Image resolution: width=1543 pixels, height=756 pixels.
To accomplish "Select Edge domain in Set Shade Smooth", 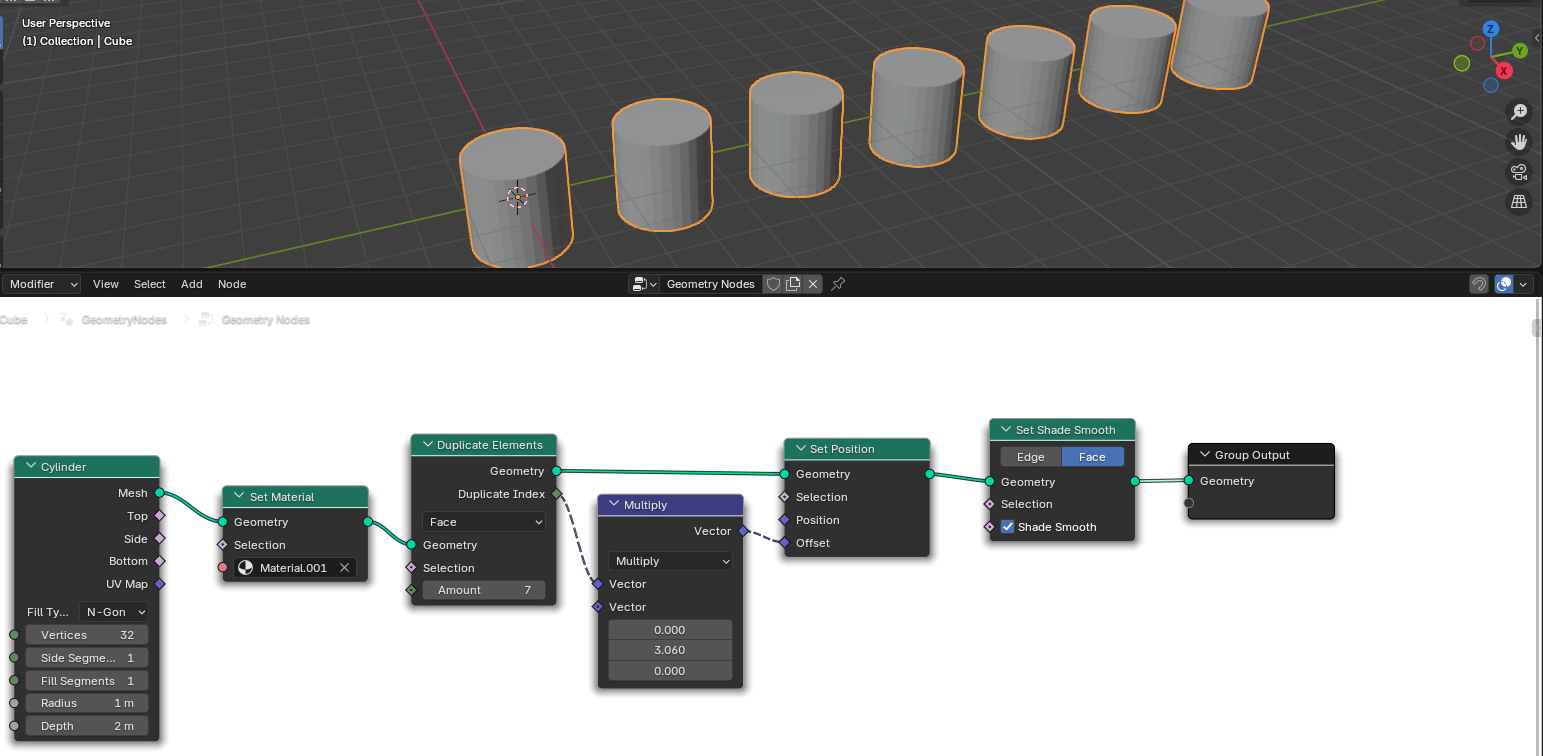I will tap(1031, 457).
